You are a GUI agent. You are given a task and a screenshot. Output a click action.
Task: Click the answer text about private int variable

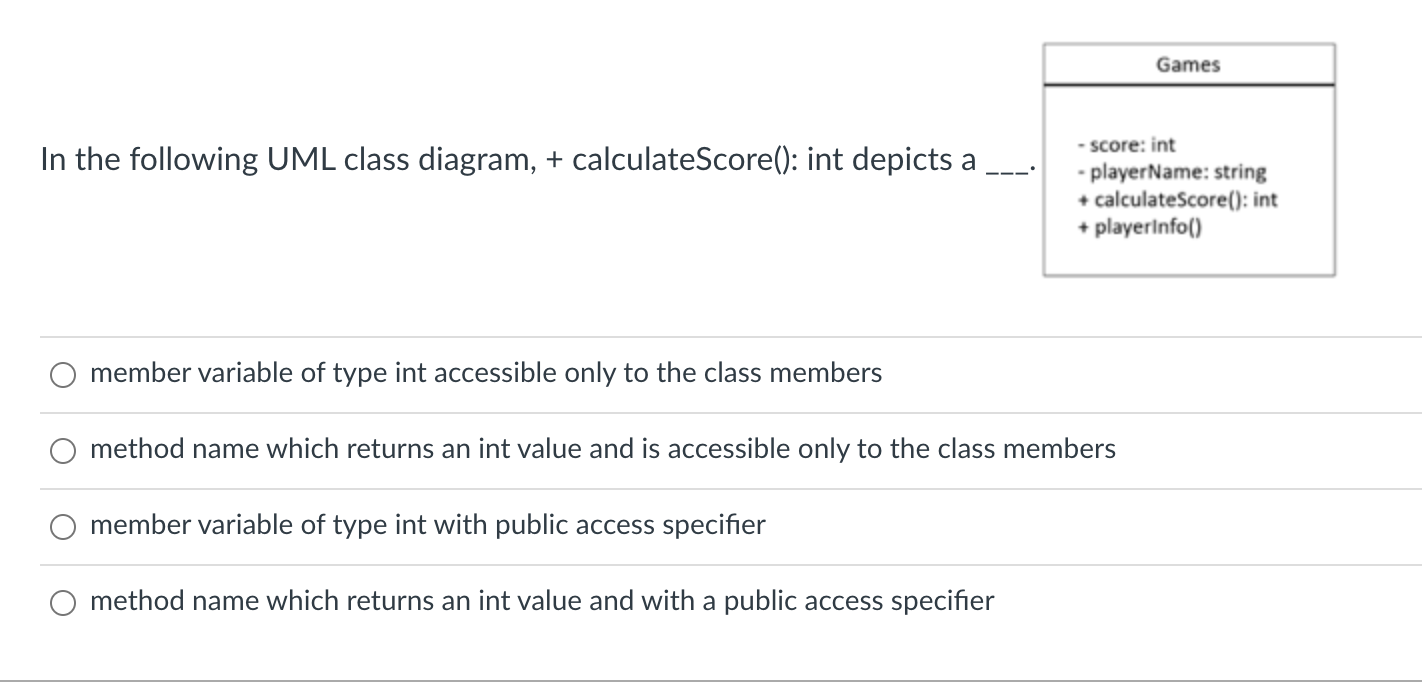pos(485,373)
